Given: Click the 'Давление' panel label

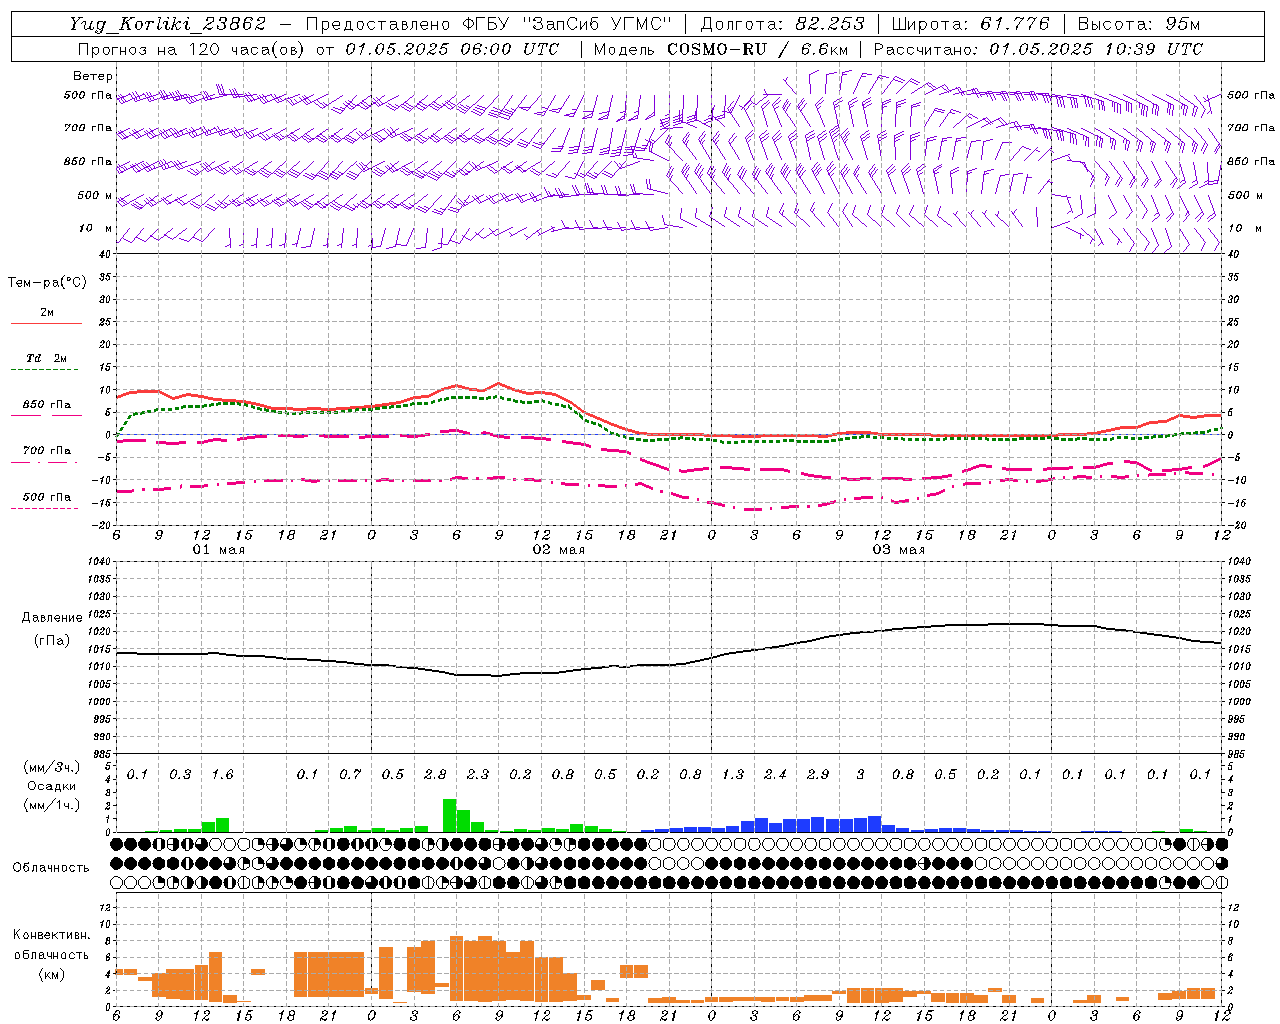Looking at the screenshot, I should tap(52, 618).
